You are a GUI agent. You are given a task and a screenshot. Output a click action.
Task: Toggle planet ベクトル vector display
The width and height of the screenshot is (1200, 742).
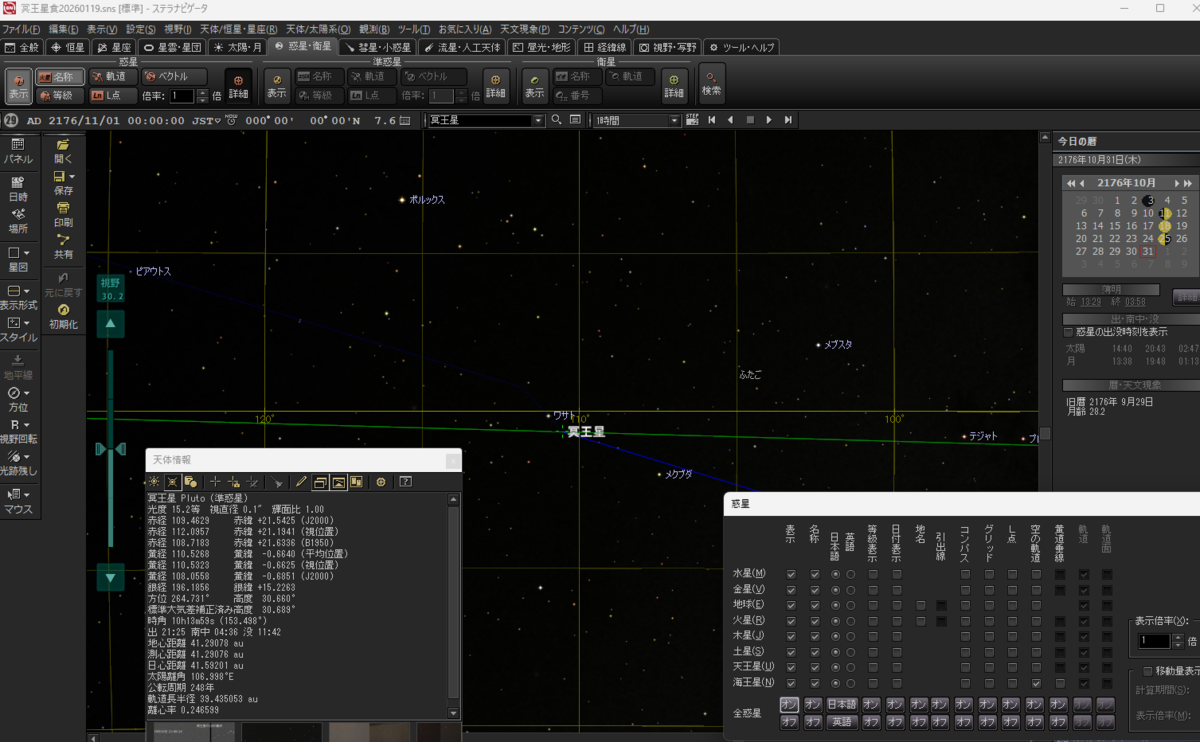[174, 77]
